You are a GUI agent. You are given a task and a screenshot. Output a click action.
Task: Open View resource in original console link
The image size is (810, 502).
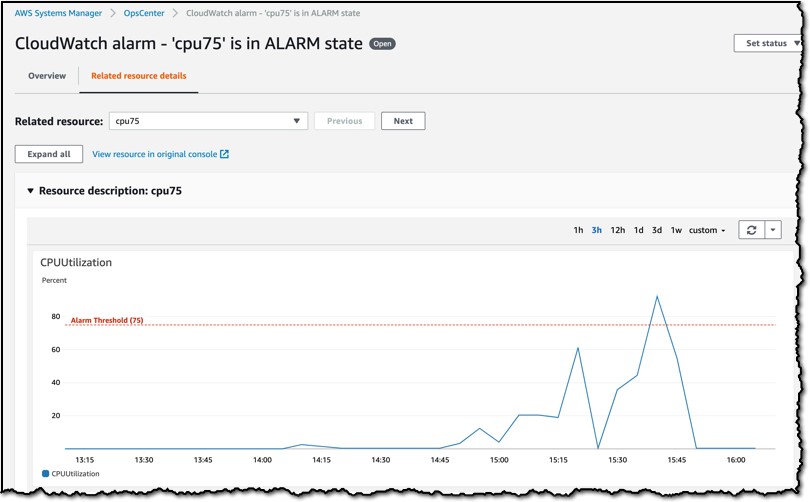[154, 154]
